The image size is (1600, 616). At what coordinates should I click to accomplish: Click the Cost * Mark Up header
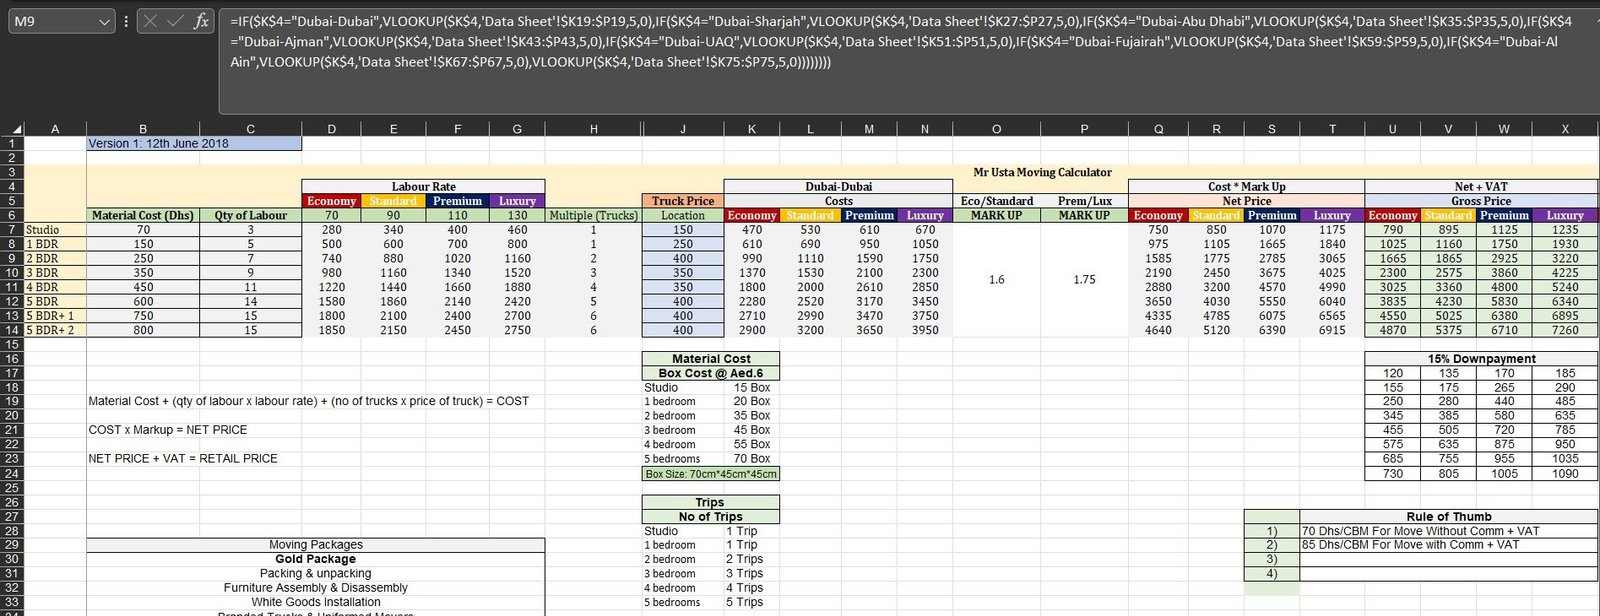[x=1246, y=186]
